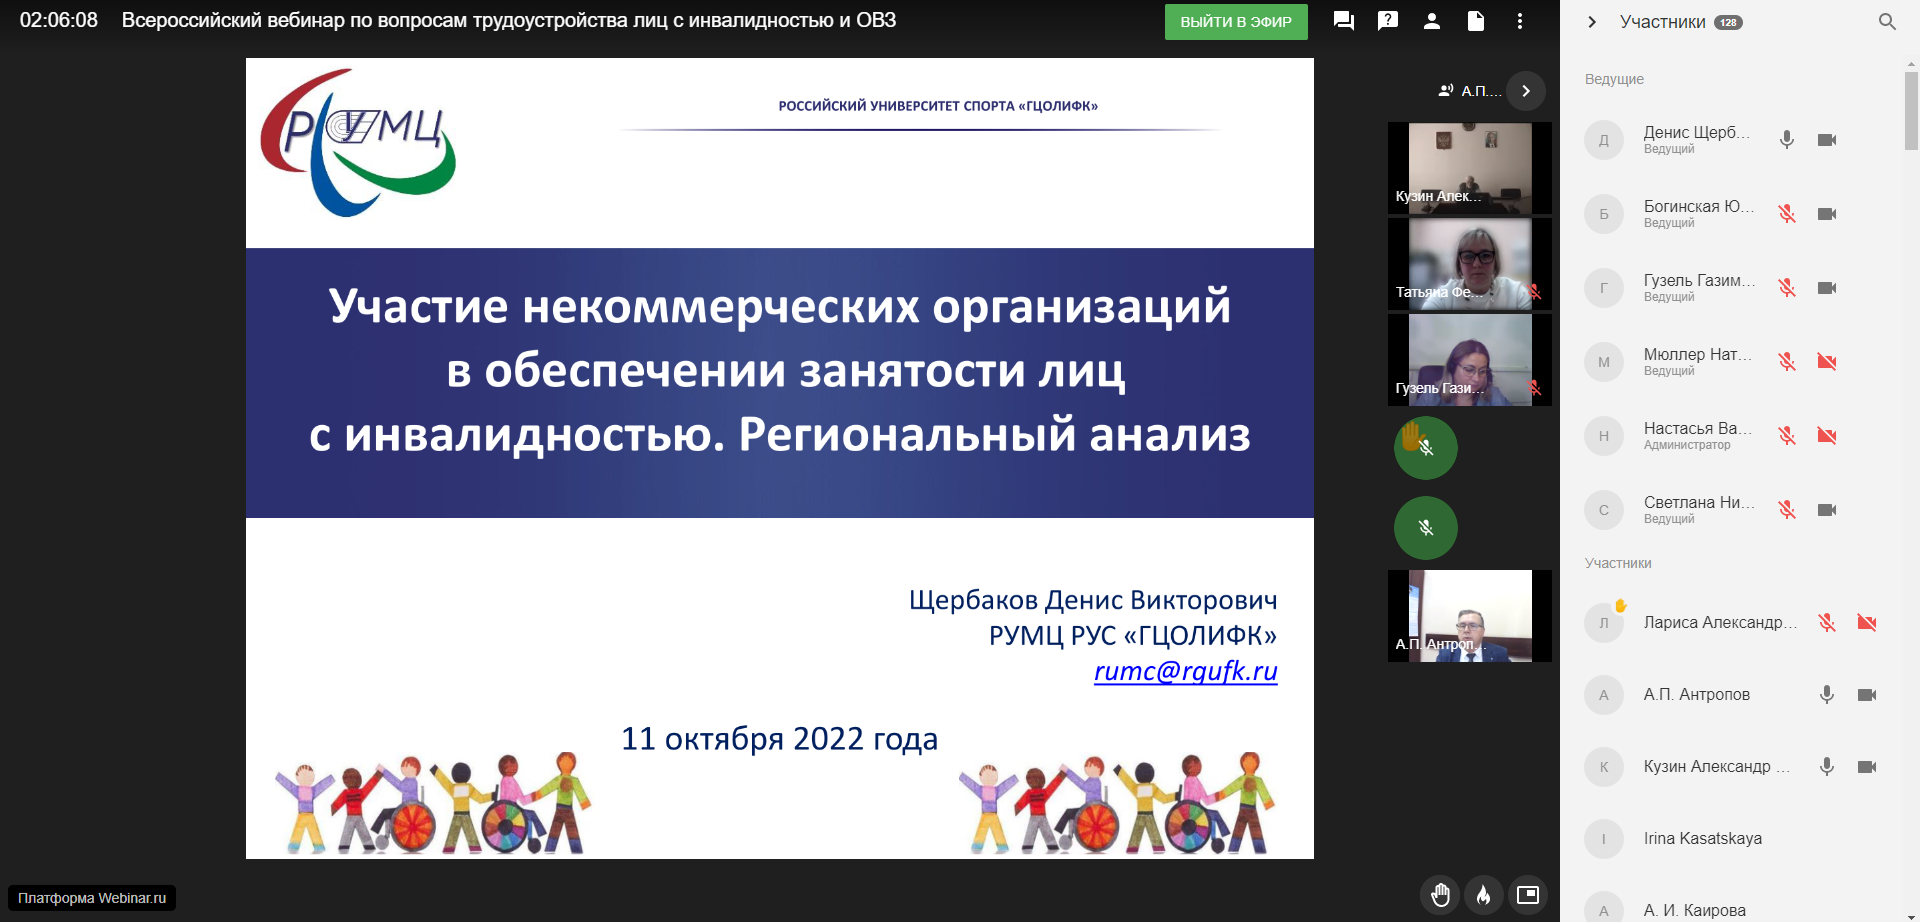
Task: Click the flame reaction icon
Action: pos(1484,895)
